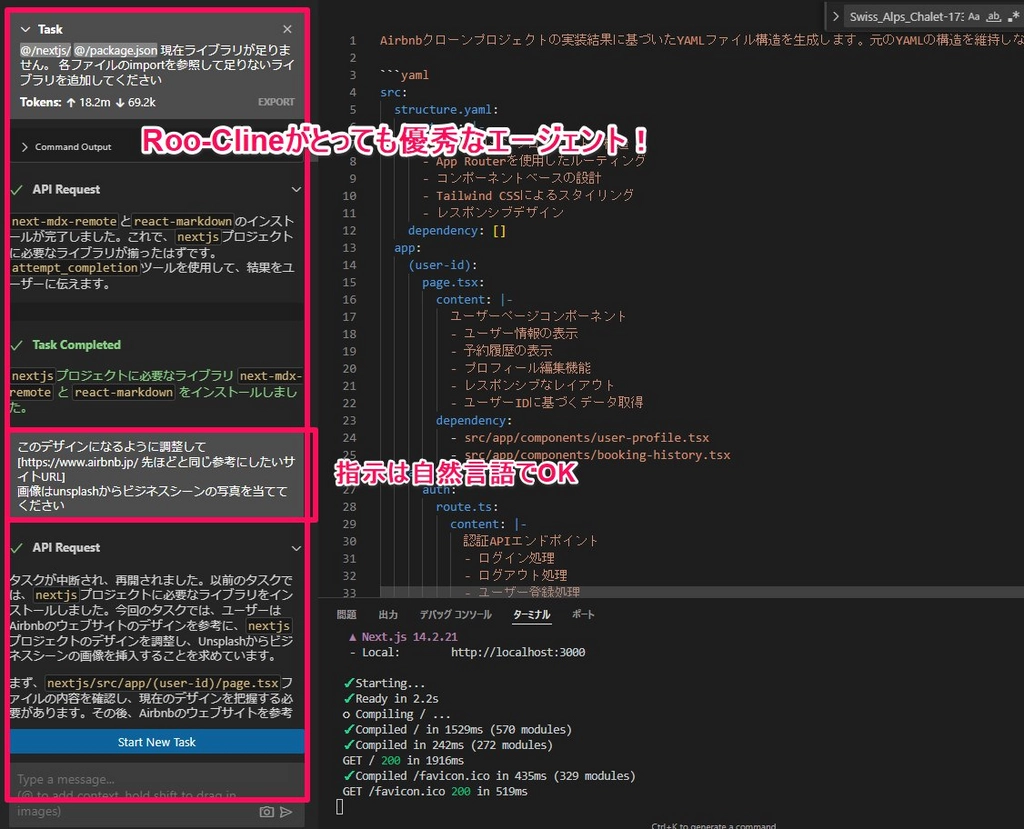Click the editor horizontal scrollbar
Screen dimensions: 1024x829
click(x=702, y=591)
